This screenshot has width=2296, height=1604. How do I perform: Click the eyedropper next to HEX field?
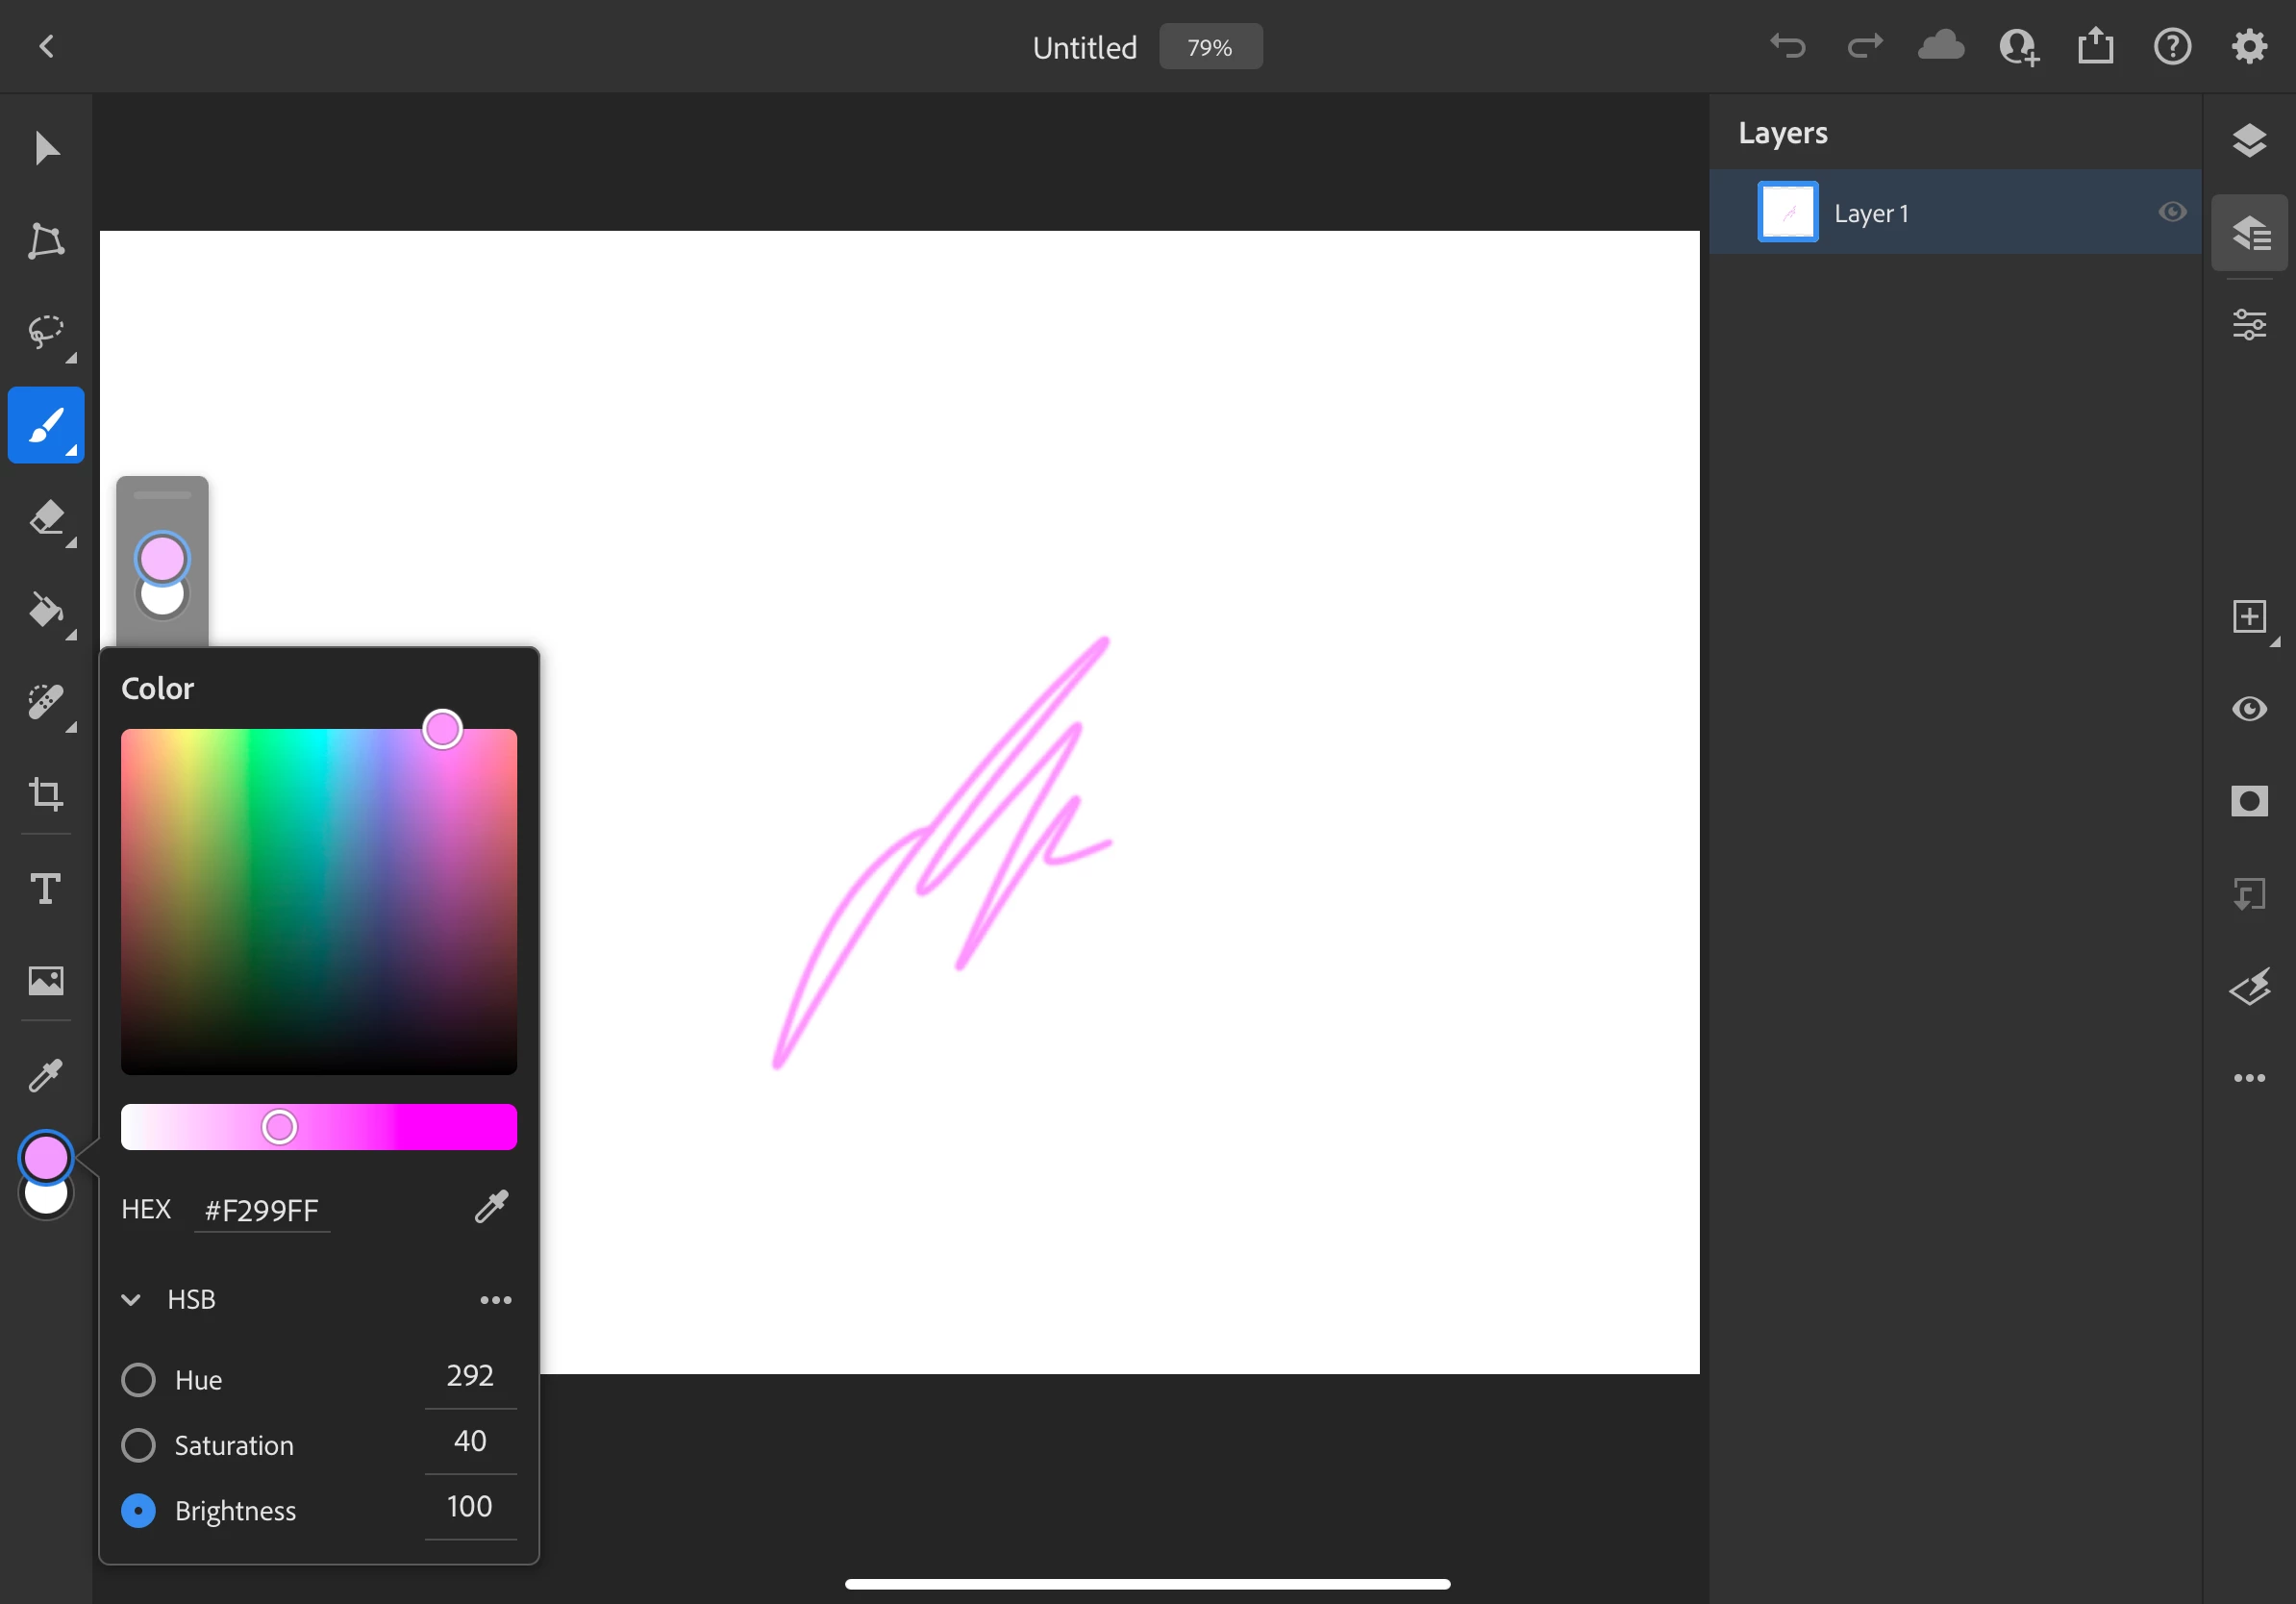click(x=491, y=1207)
